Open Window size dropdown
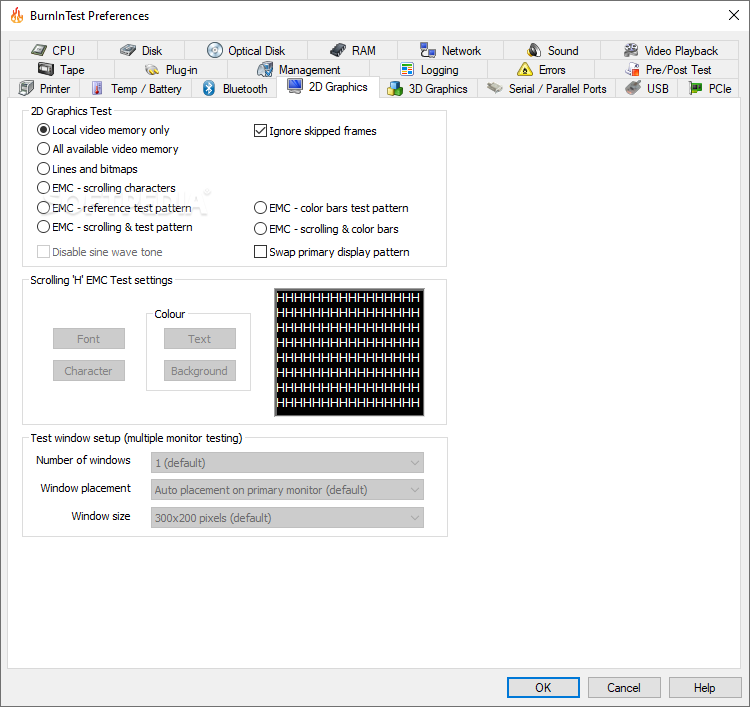Screen dimensions: 750x707 click(x=287, y=518)
